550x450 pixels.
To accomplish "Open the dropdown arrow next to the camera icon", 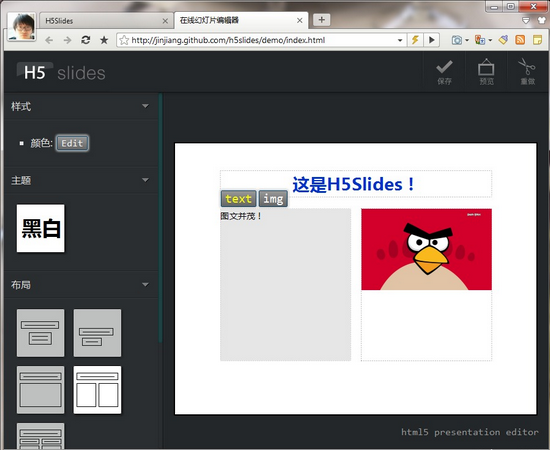I will [x=467, y=40].
